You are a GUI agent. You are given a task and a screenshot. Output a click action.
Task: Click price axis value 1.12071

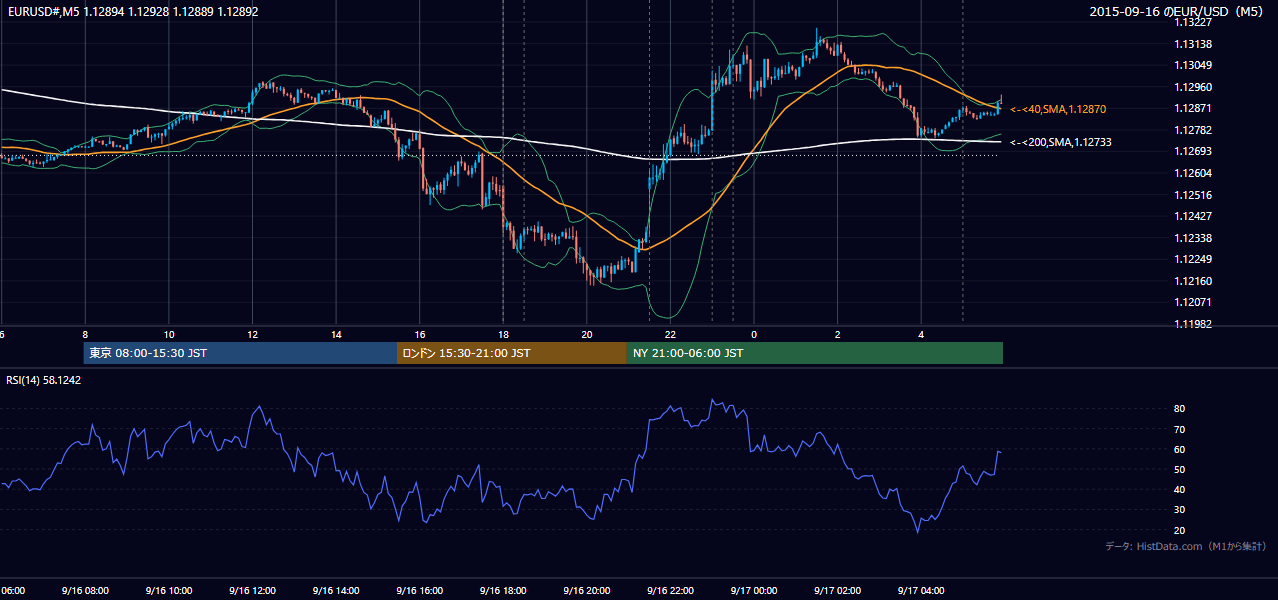(1193, 302)
